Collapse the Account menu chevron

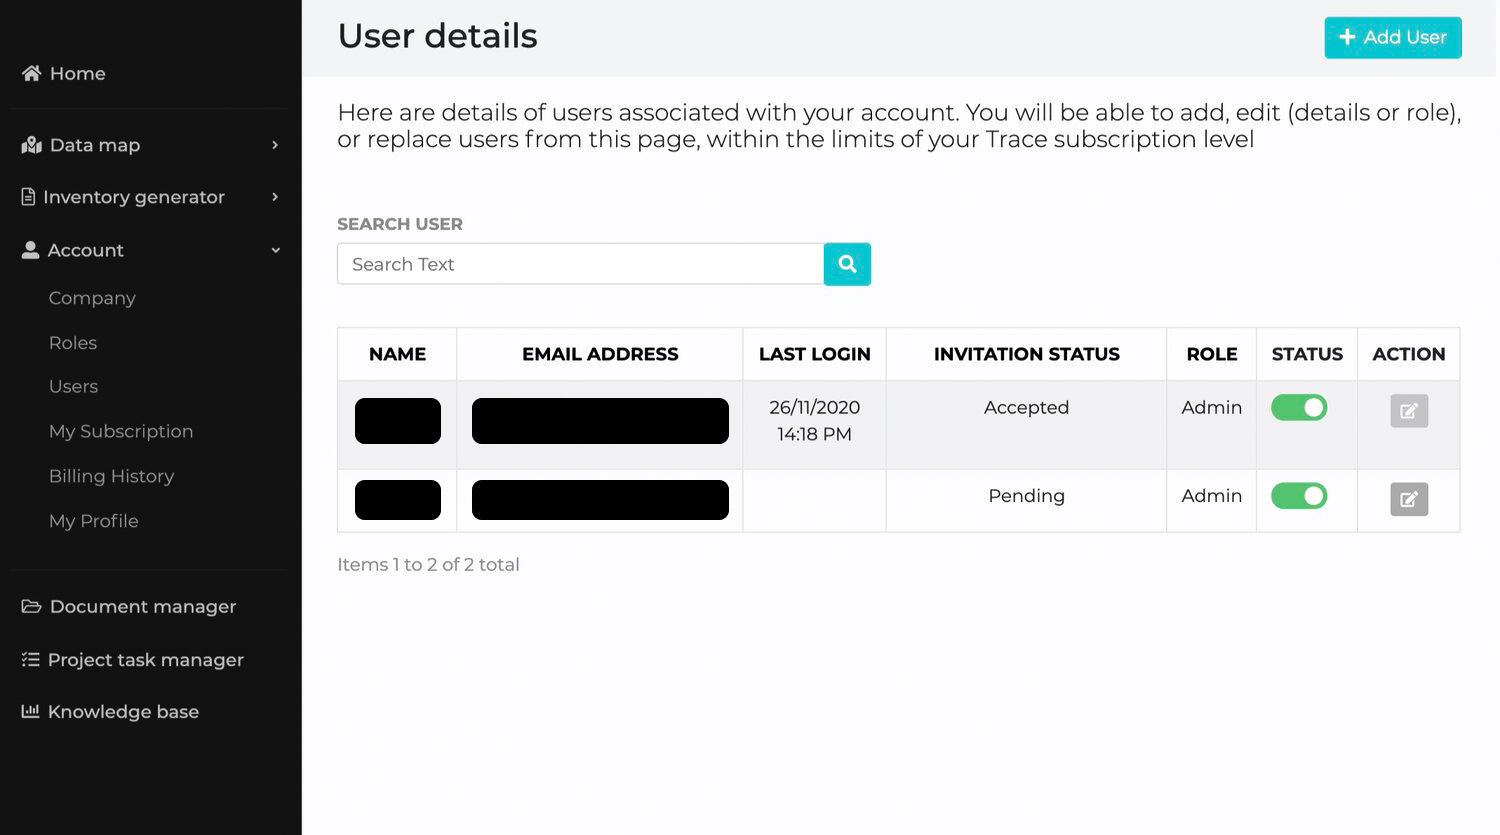coord(275,250)
